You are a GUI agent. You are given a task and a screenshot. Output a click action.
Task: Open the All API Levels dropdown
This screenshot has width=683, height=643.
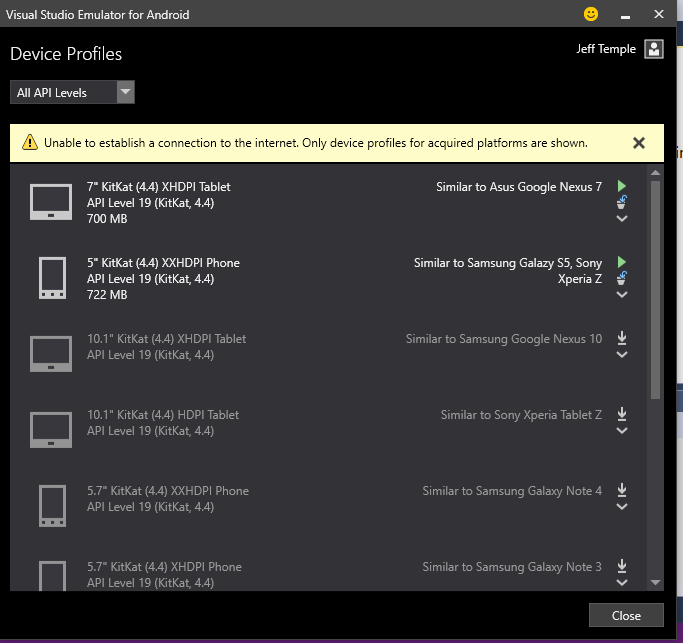point(72,92)
